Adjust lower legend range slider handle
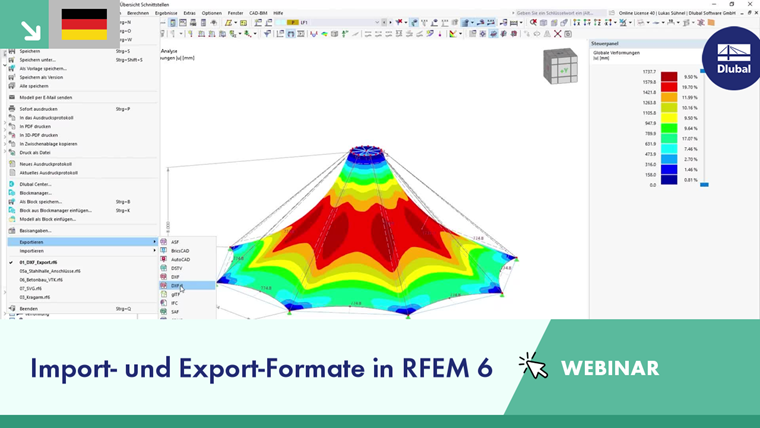This screenshot has height=428, width=760. (x=704, y=185)
